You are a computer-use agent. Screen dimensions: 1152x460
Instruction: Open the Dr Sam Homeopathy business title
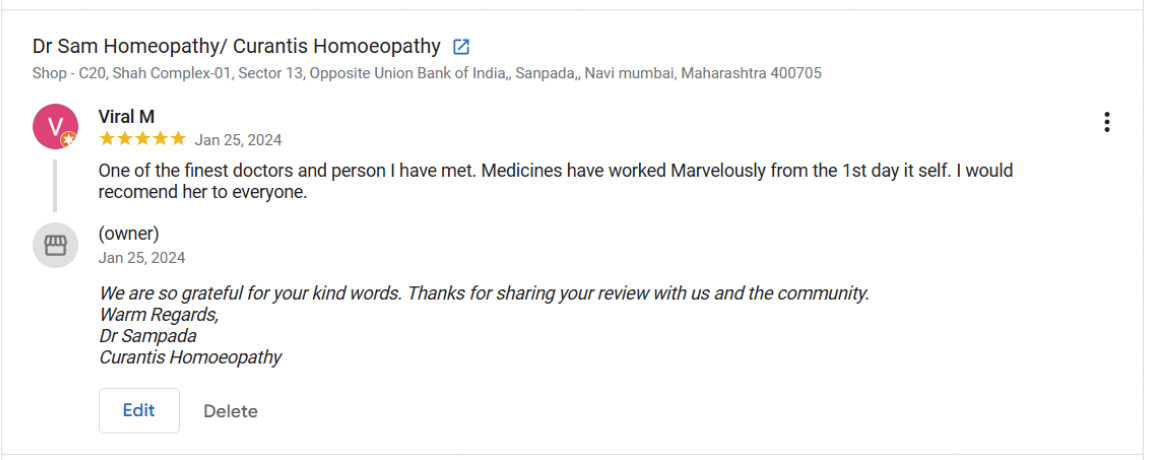(x=236, y=47)
